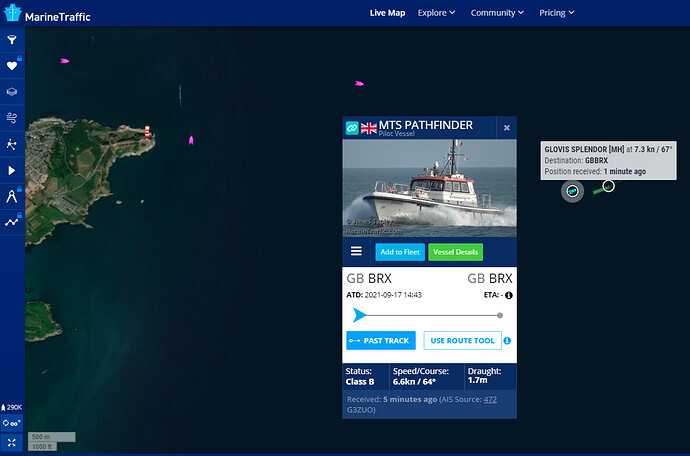Open My Fleets heart icon
The height and width of the screenshot is (456, 690).
[x=12, y=66]
